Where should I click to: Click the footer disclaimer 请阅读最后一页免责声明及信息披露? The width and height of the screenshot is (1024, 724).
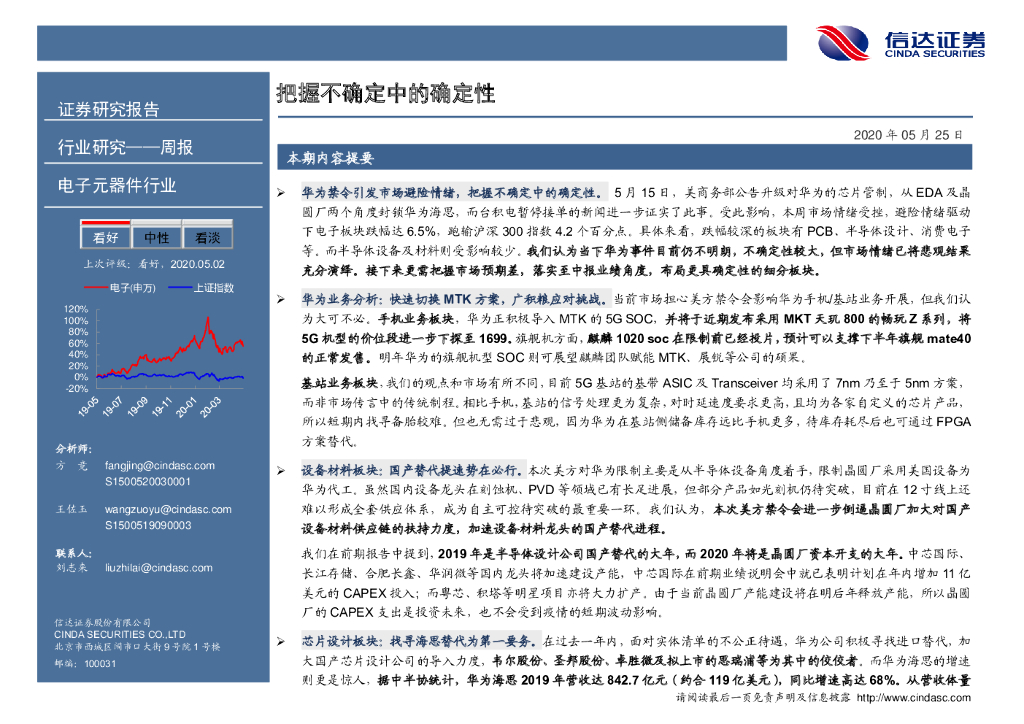(x=763, y=698)
